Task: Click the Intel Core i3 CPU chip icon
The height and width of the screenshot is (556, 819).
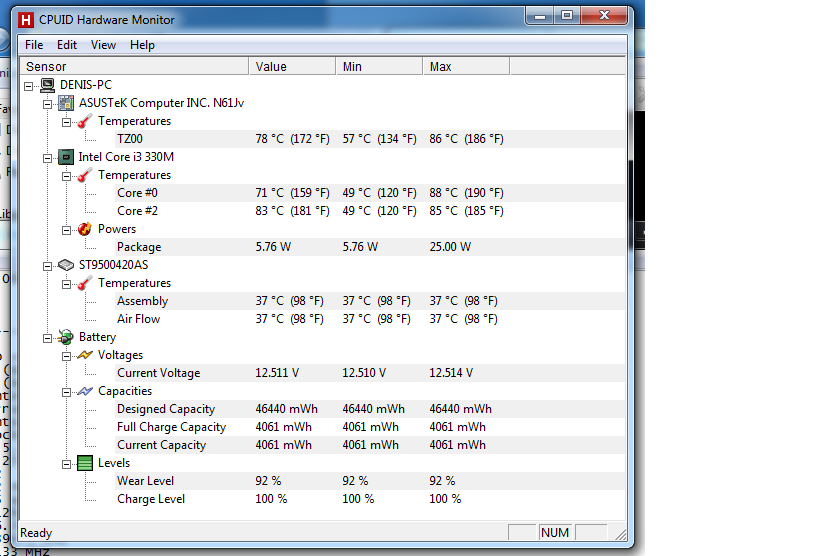Action: pos(66,157)
